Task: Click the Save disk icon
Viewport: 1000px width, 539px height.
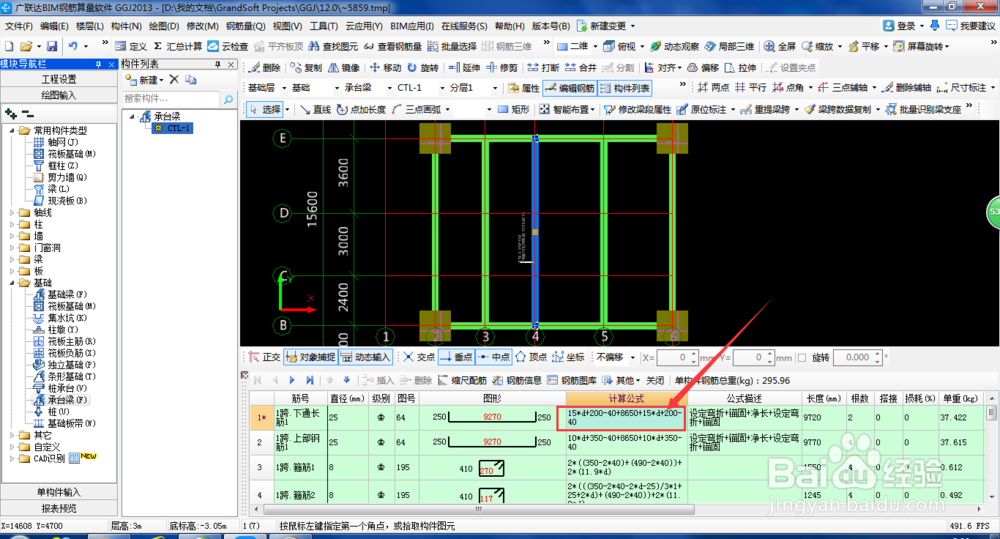Action: [x=52, y=47]
